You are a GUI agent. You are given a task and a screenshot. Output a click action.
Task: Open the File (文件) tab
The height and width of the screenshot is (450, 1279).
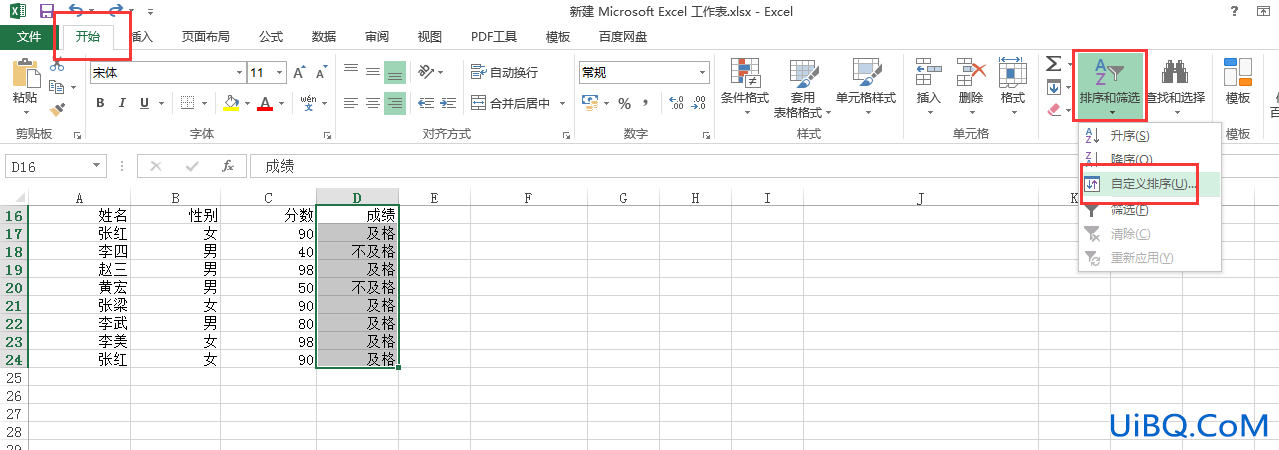29,37
